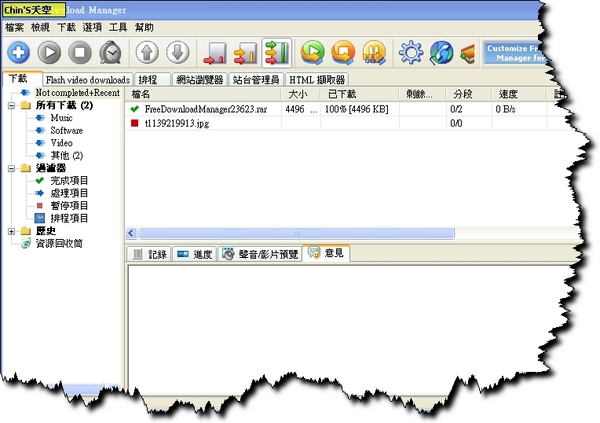The image size is (600, 423).
Task: Select the Software category
Action: tap(67, 131)
